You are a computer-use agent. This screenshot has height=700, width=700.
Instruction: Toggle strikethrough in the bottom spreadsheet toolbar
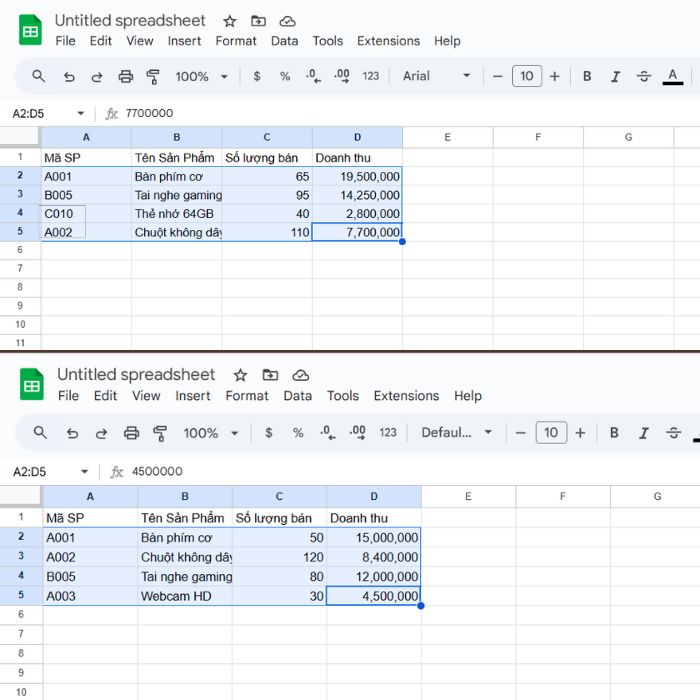pyautogui.click(x=673, y=433)
